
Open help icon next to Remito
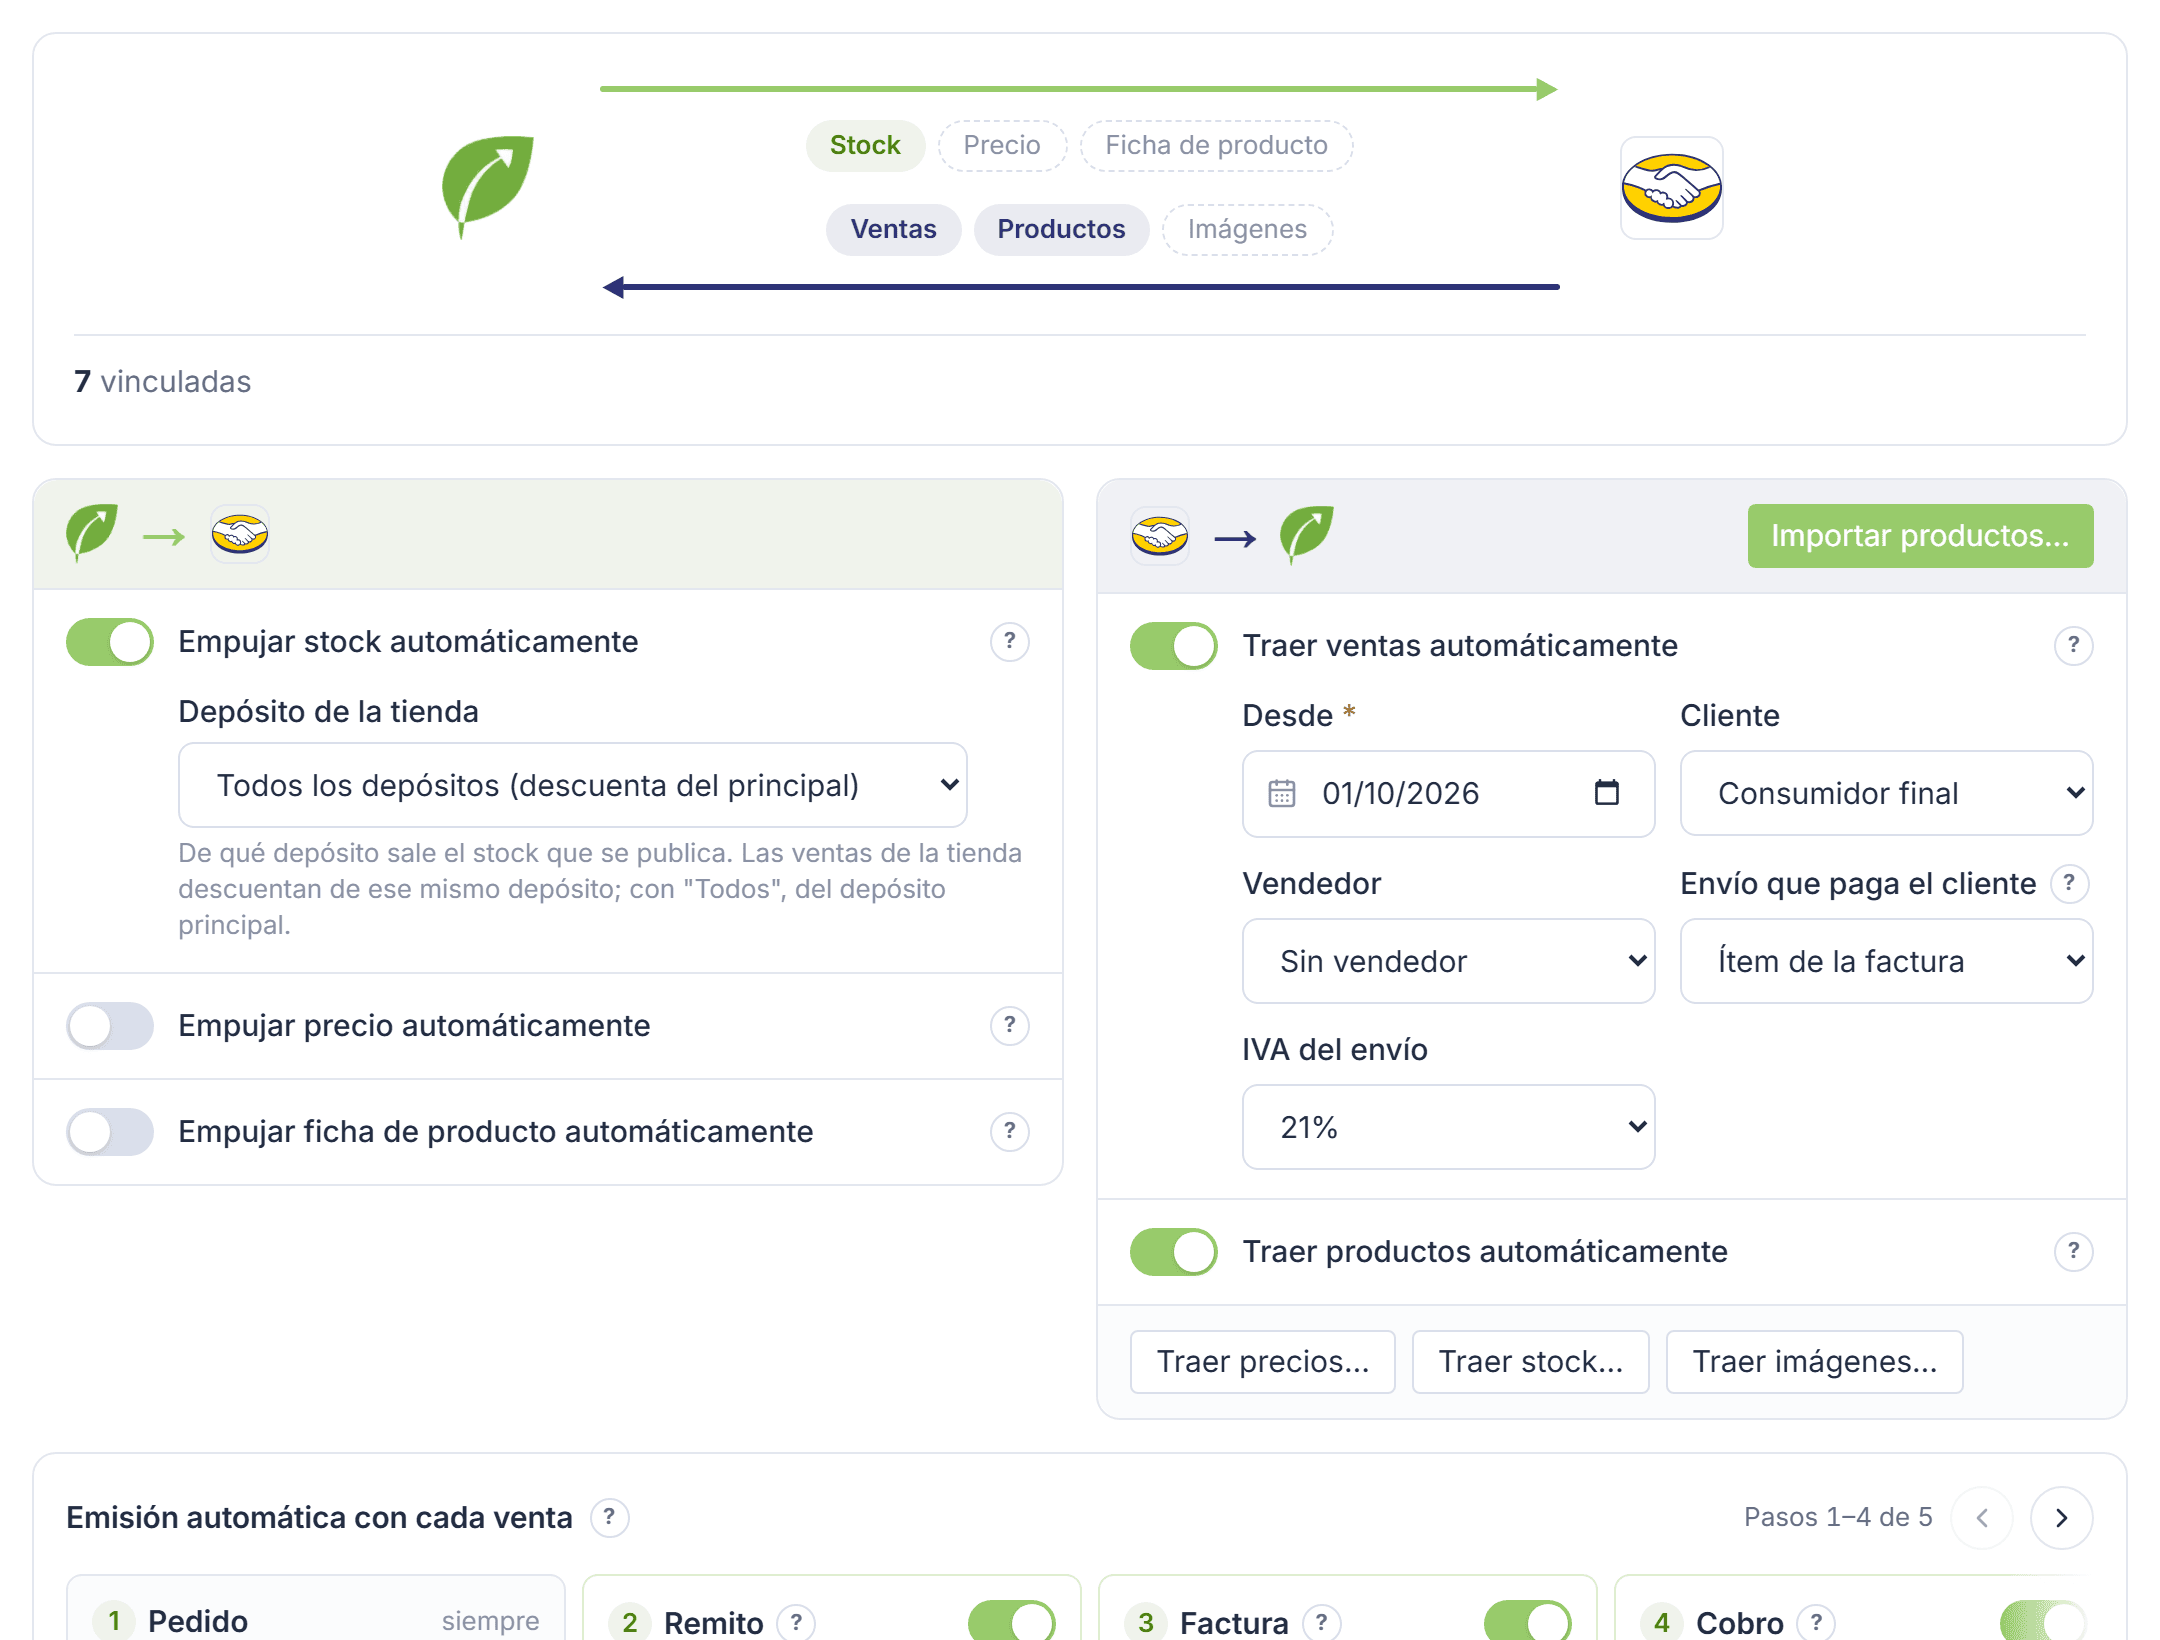pyautogui.click(x=796, y=1622)
